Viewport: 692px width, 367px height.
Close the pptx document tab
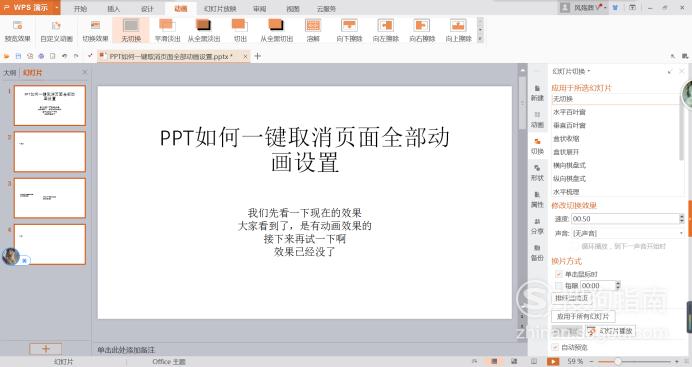[x=245, y=56]
